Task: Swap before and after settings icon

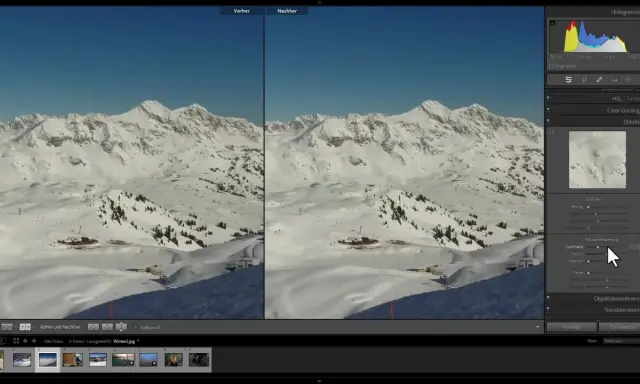Action: point(121,327)
